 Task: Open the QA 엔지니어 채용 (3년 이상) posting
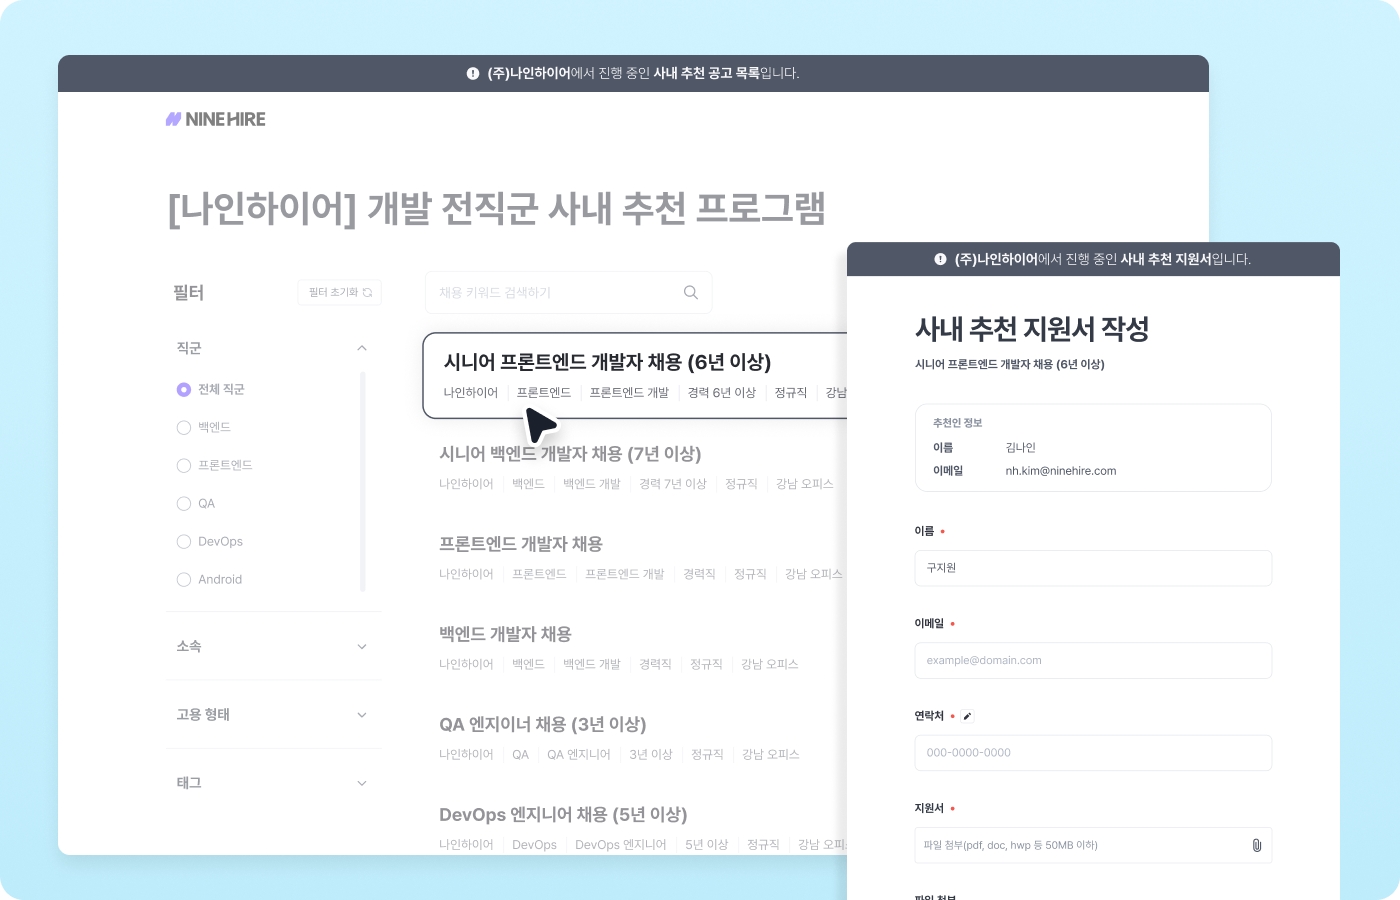pyautogui.click(x=543, y=724)
